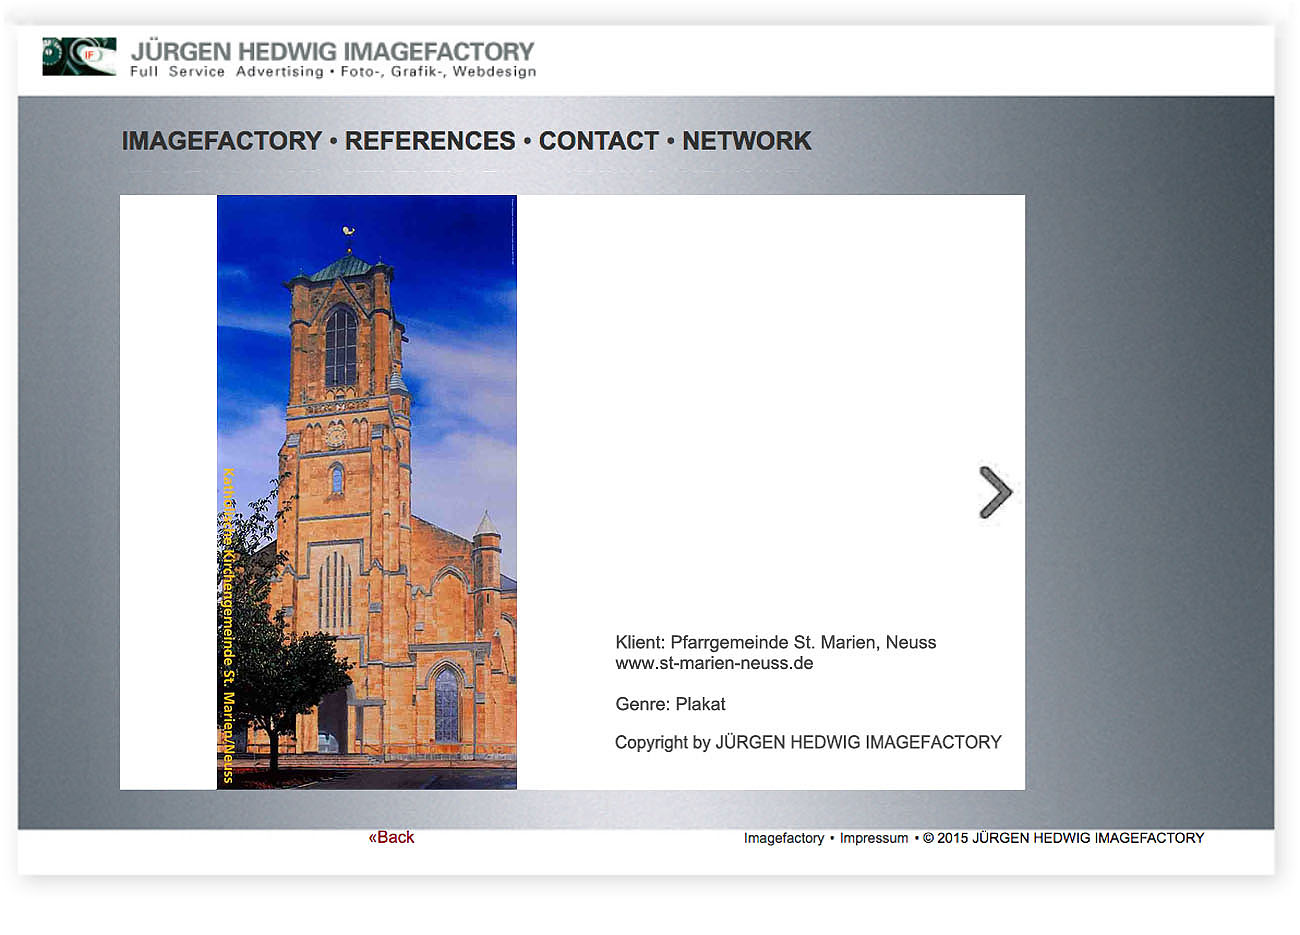Click the golden weathervane atop church tower
This screenshot has width=1300, height=935.
tap(348, 233)
